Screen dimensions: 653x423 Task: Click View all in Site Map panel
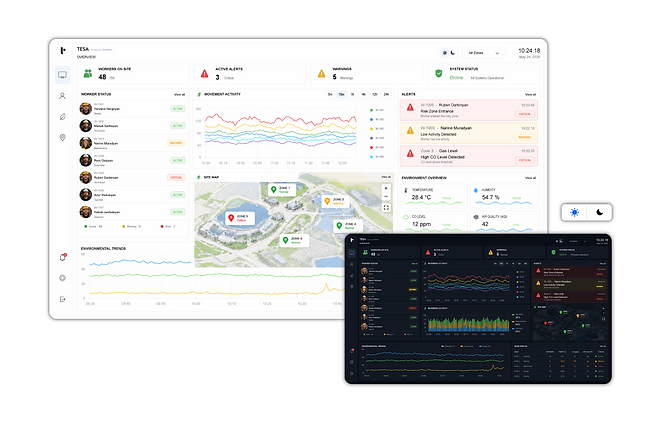[x=386, y=177]
